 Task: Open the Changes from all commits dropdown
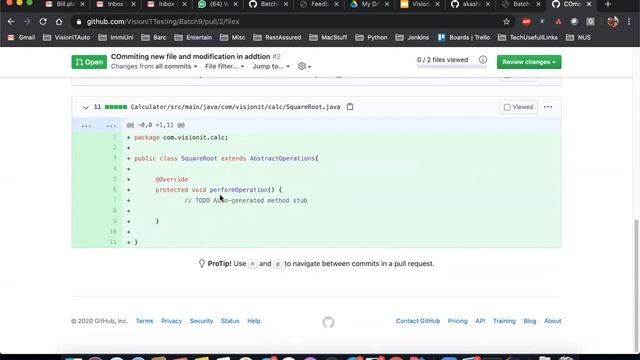point(154,66)
